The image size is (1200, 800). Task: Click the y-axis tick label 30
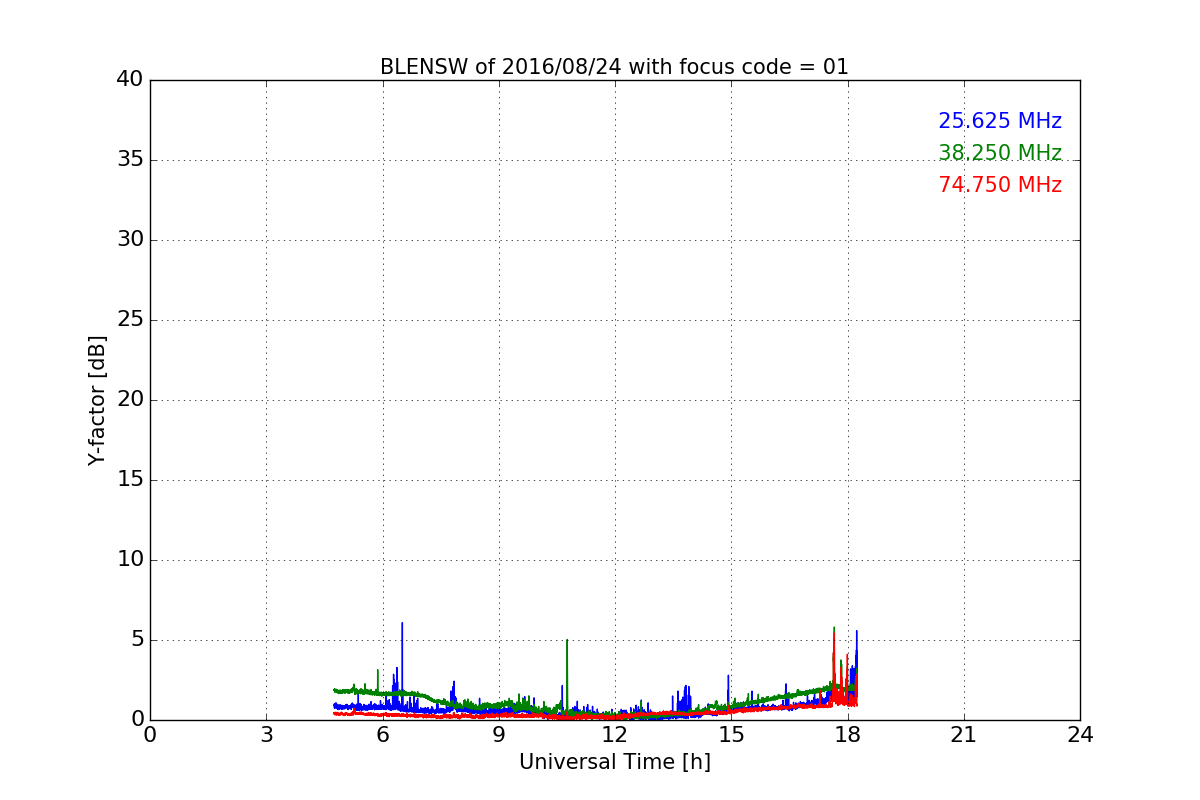click(130, 240)
